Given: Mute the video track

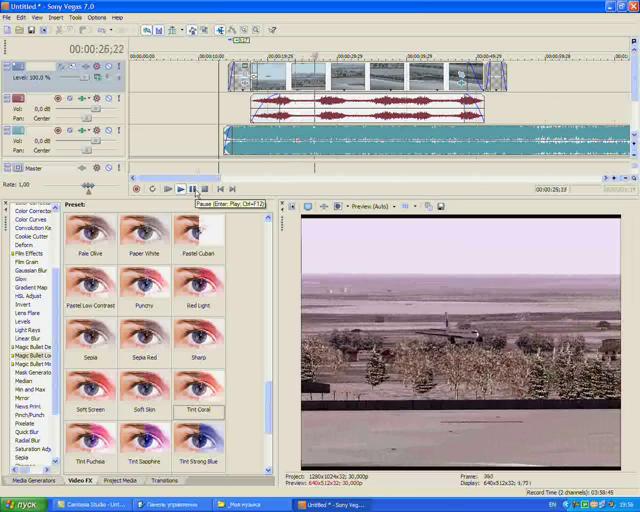Looking at the screenshot, I should click(x=109, y=66).
